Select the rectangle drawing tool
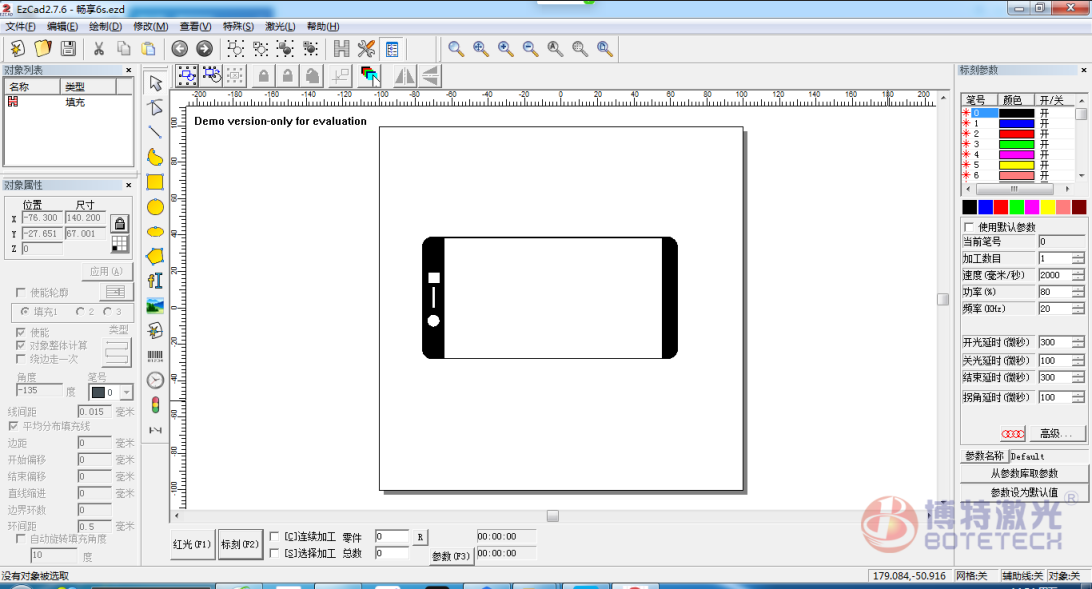The image size is (1092, 589). tap(155, 182)
